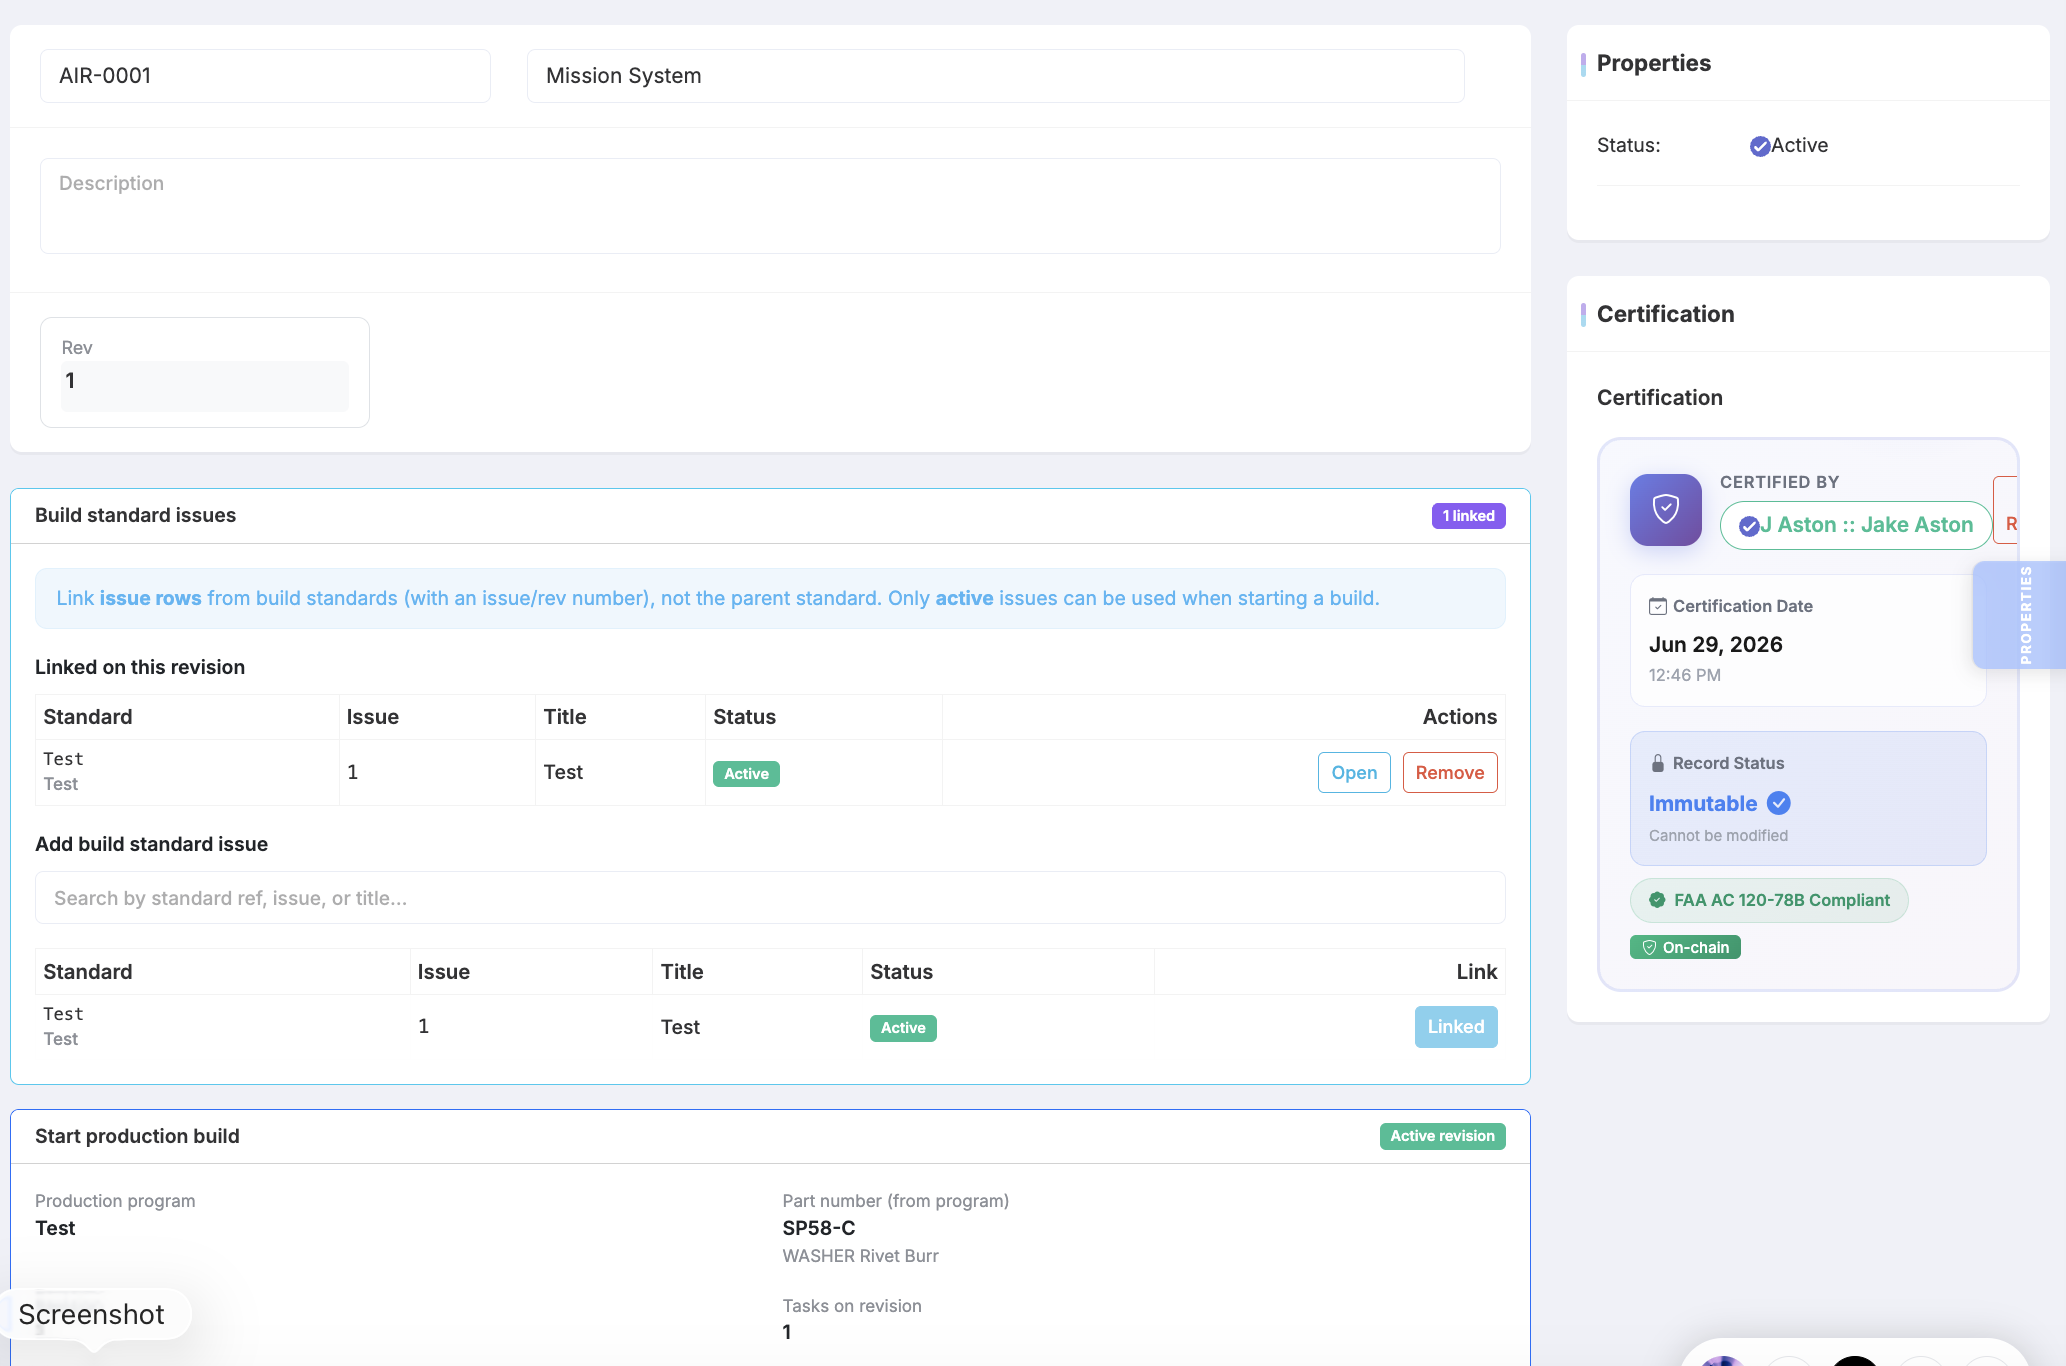Screen dimensions: 2066x1366
Task: Click into the Description text area
Action: [x=770, y=206]
